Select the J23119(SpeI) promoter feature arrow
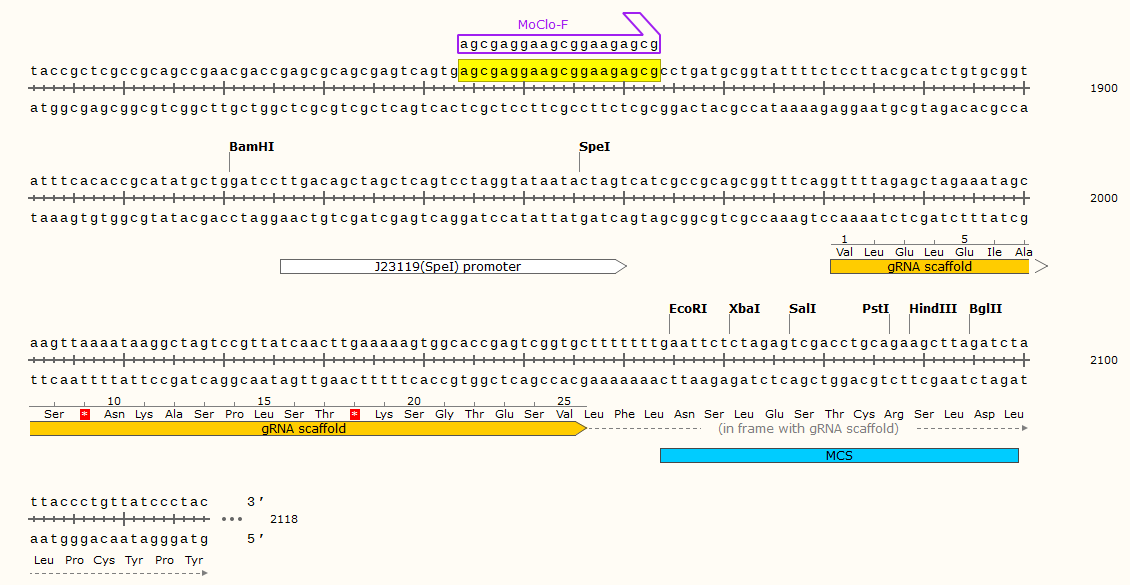This screenshot has width=1130, height=585. coord(452,267)
